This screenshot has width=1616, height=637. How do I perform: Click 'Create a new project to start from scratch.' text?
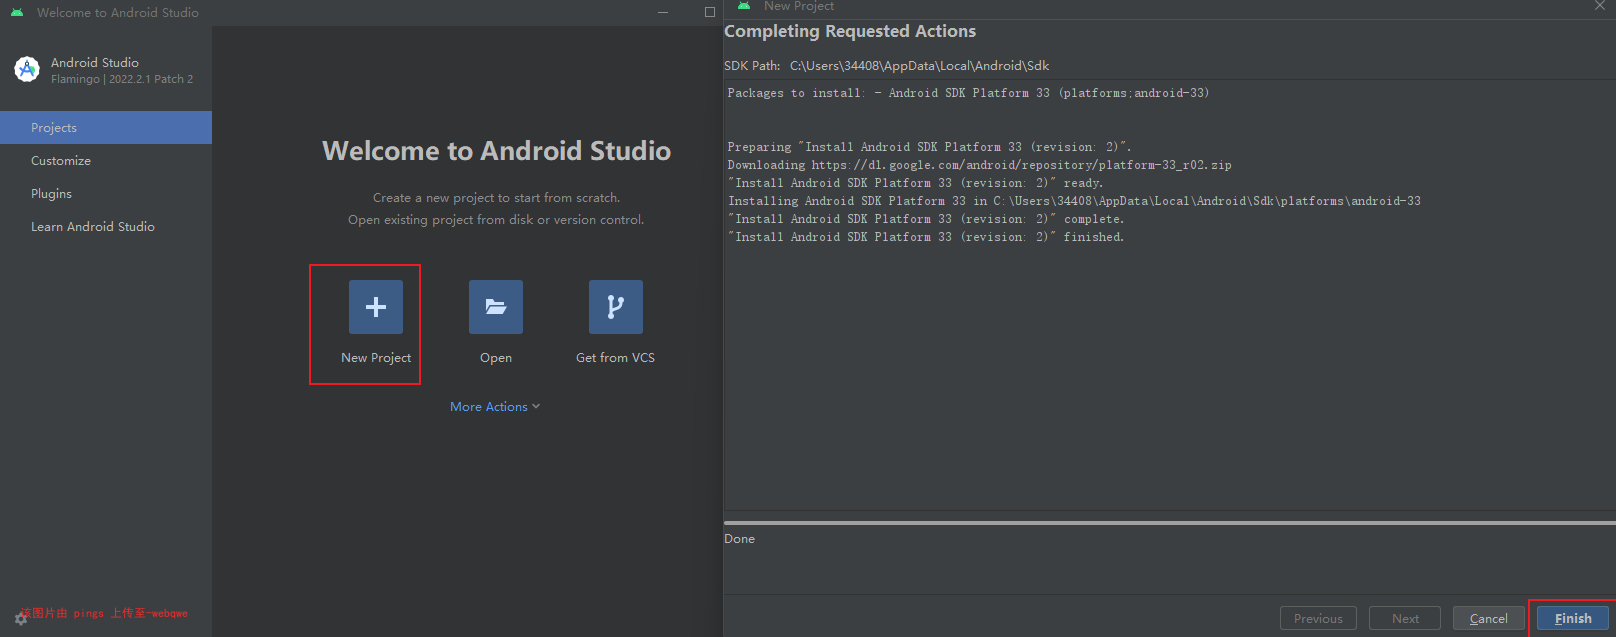(x=496, y=198)
